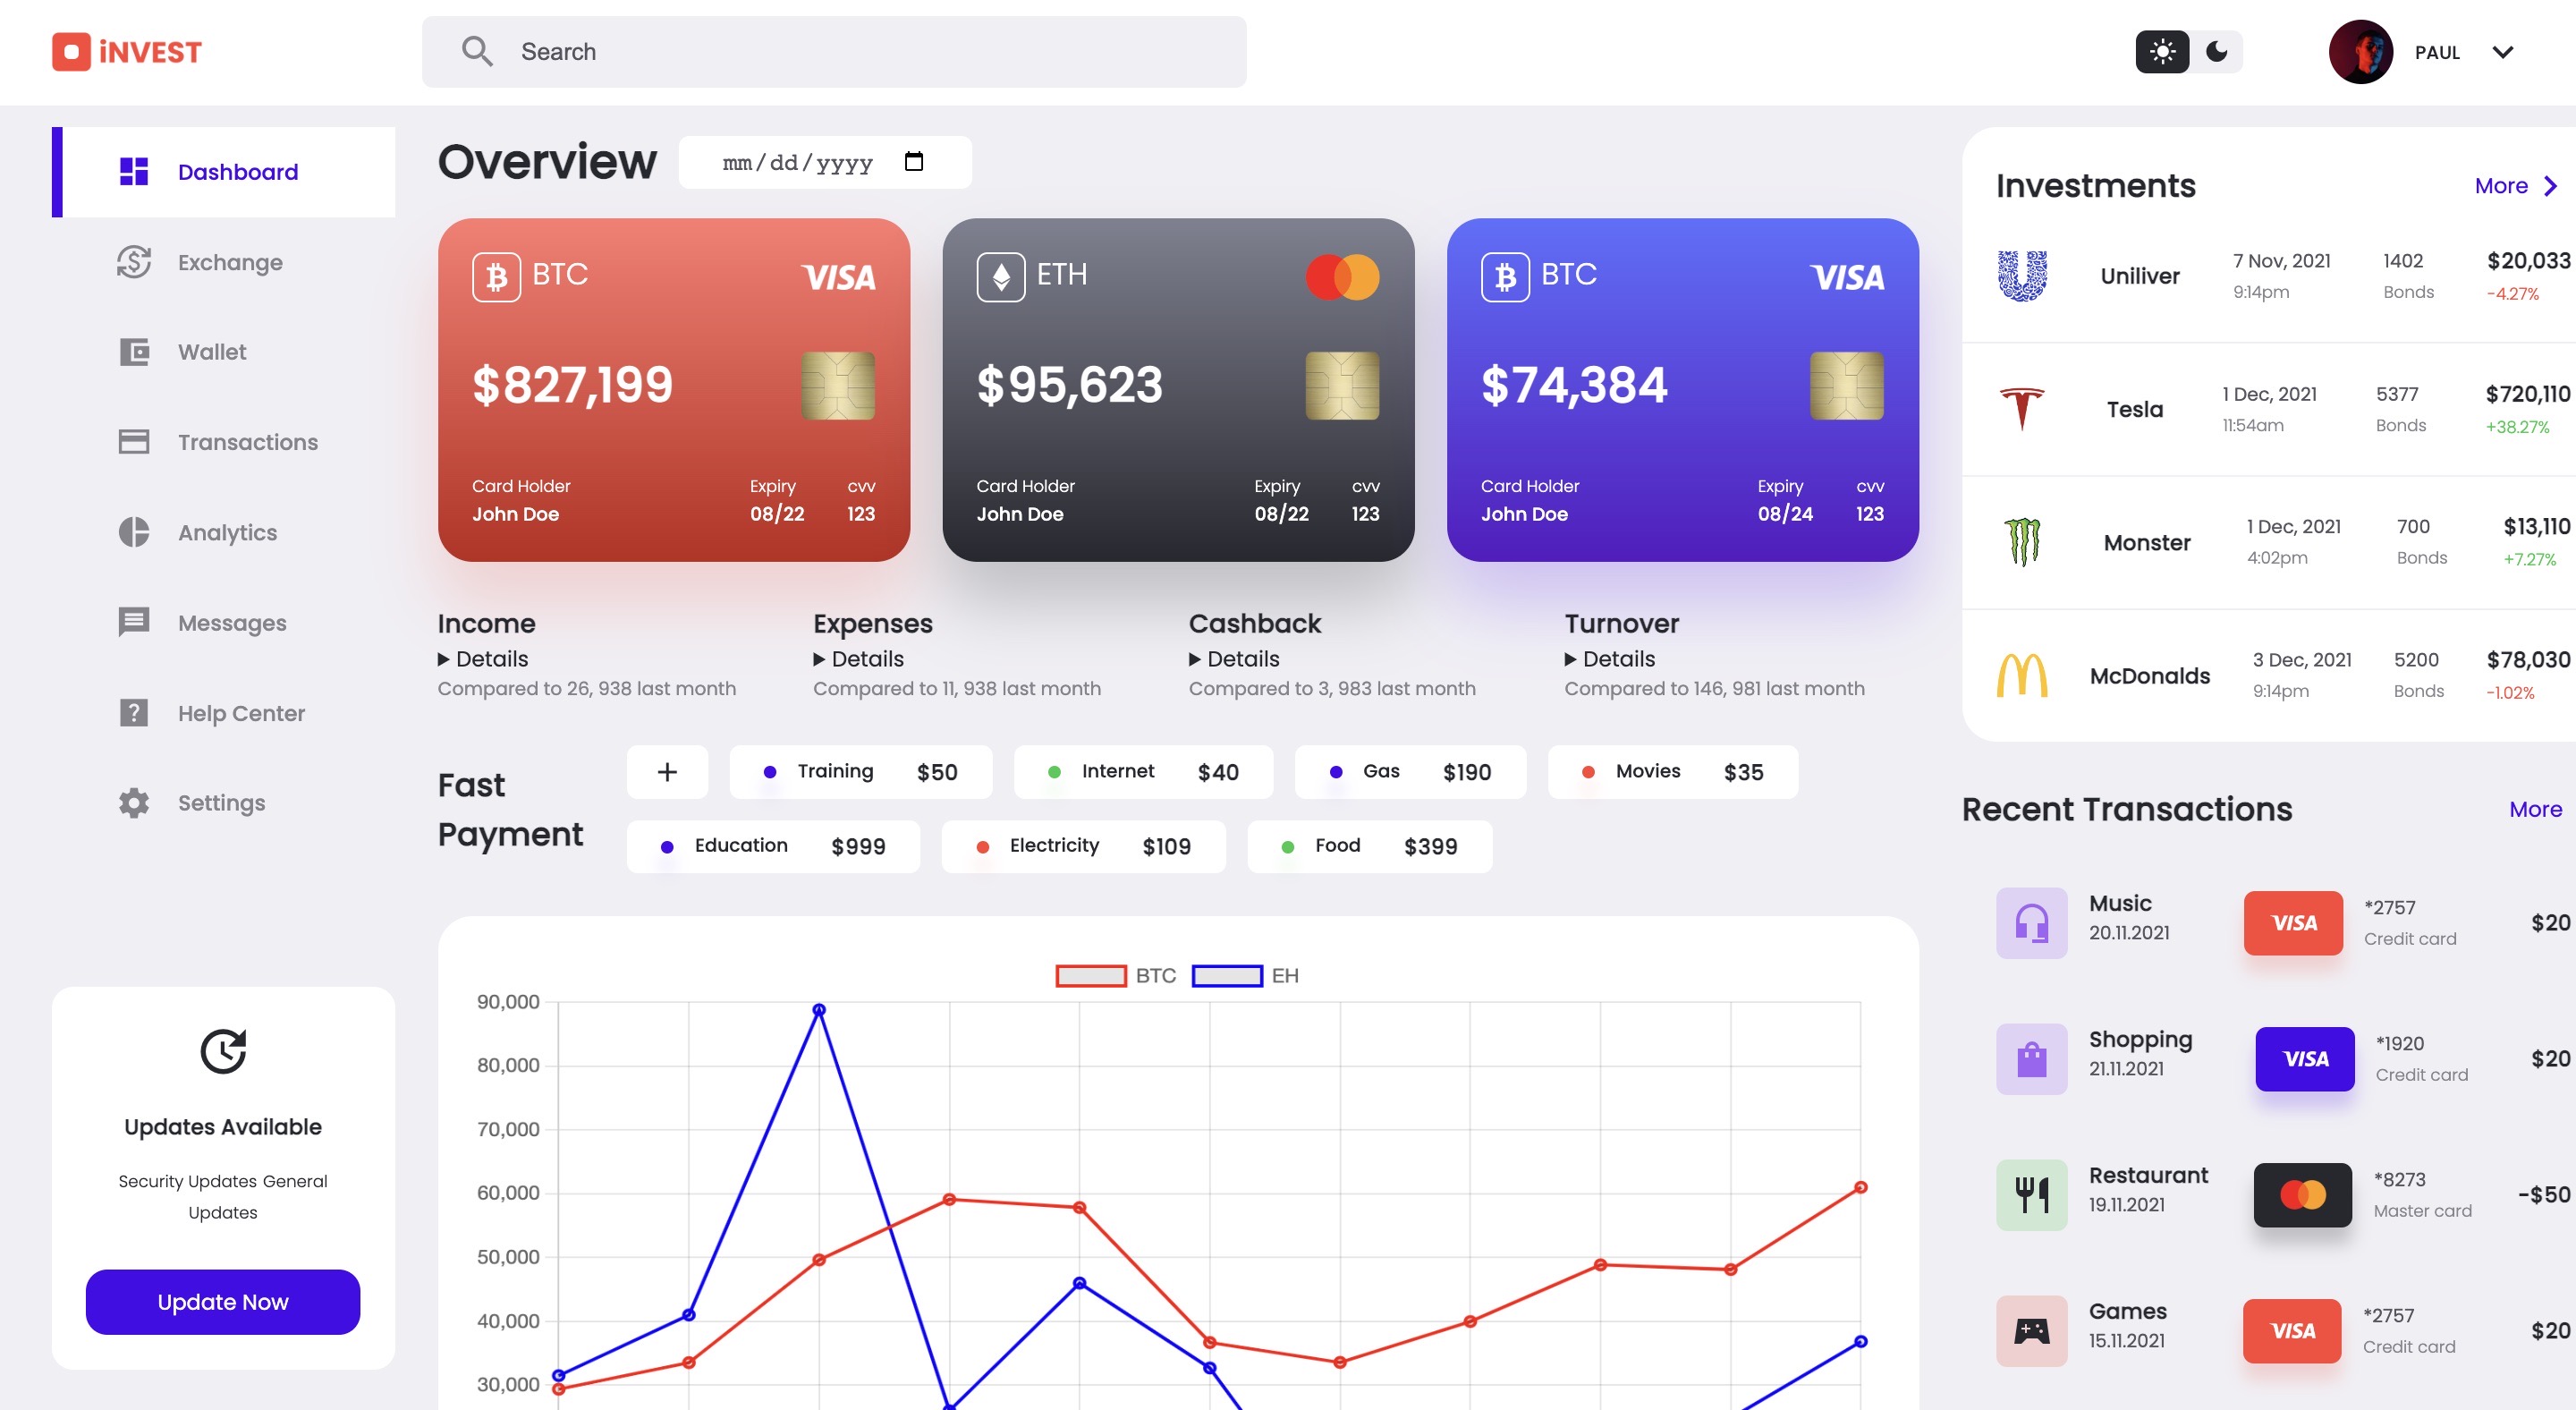The width and height of the screenshot is (2576, 1410).
Task: Open the Transactions menu item
Action: click(223, 442)
